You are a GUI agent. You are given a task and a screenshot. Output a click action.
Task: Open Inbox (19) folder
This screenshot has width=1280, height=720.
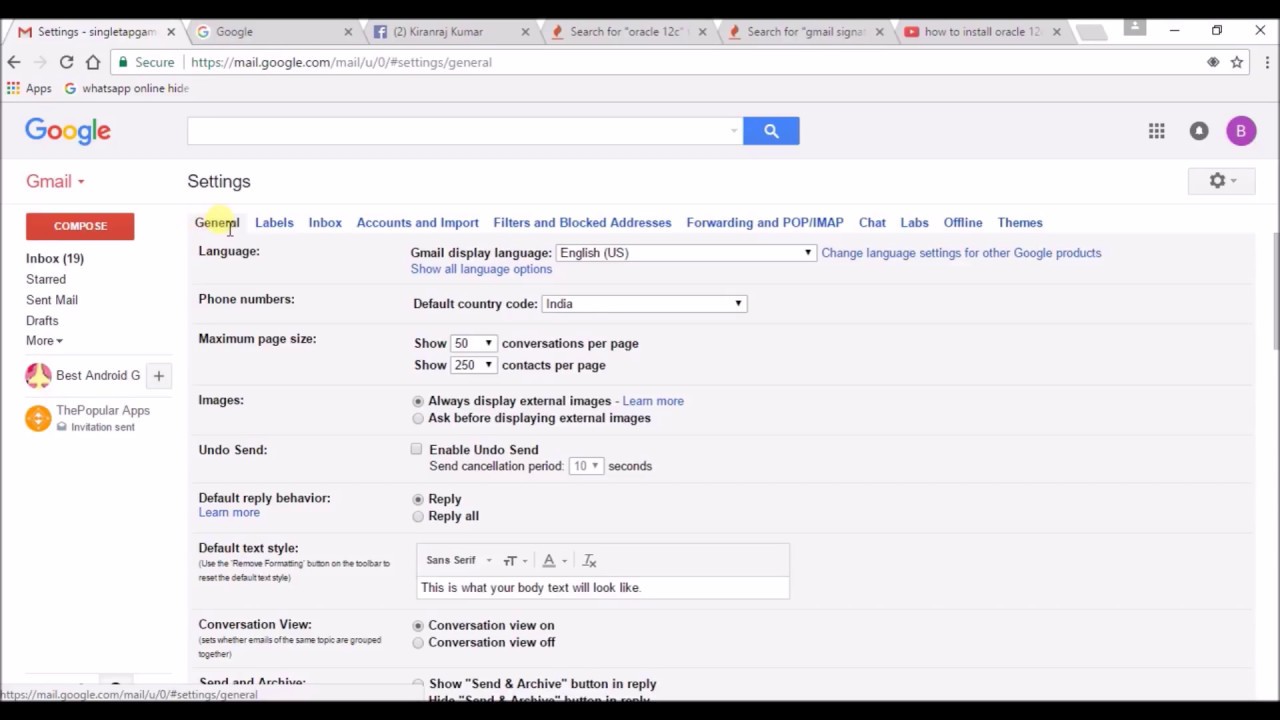pyautogui.click(x=55, y=259)
